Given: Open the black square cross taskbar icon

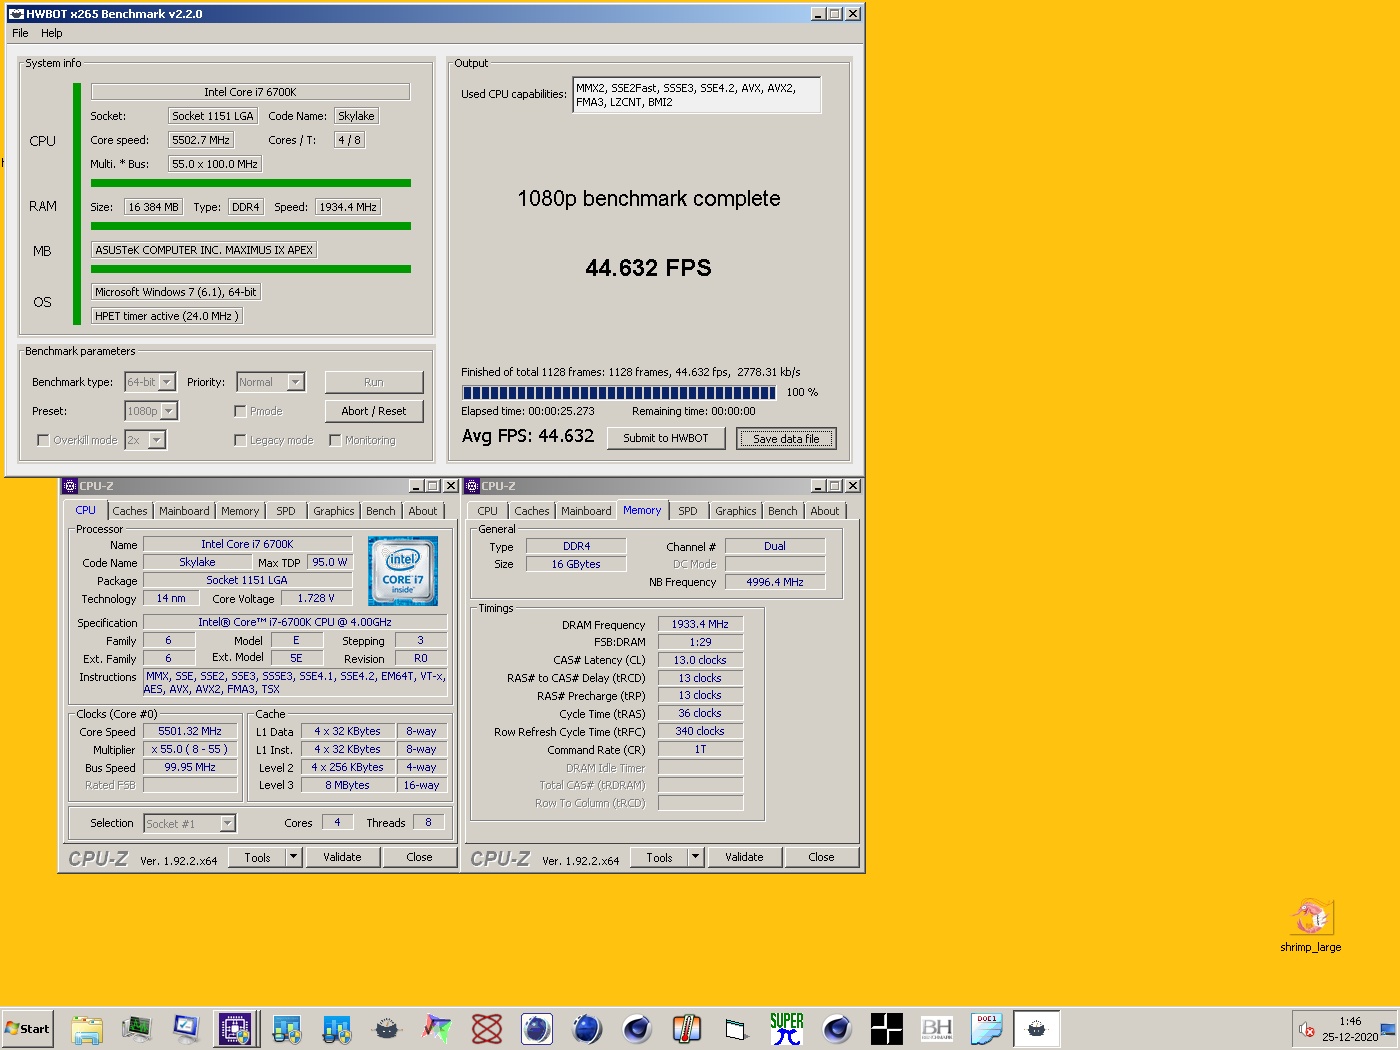Looking at the screenshot, I should [886, 1029].
